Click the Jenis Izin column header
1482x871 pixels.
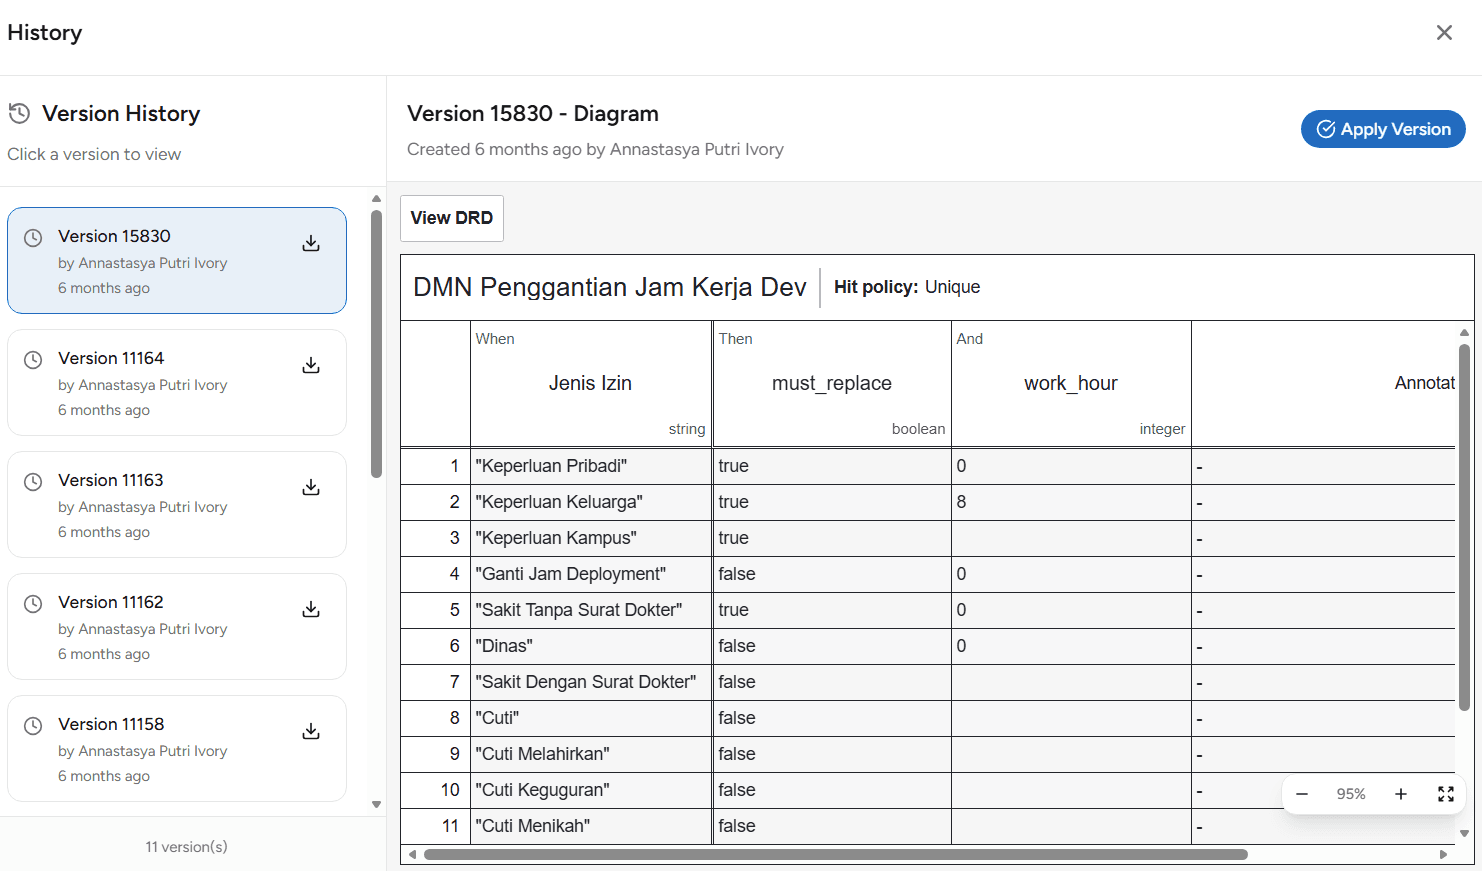coord(590,383)
